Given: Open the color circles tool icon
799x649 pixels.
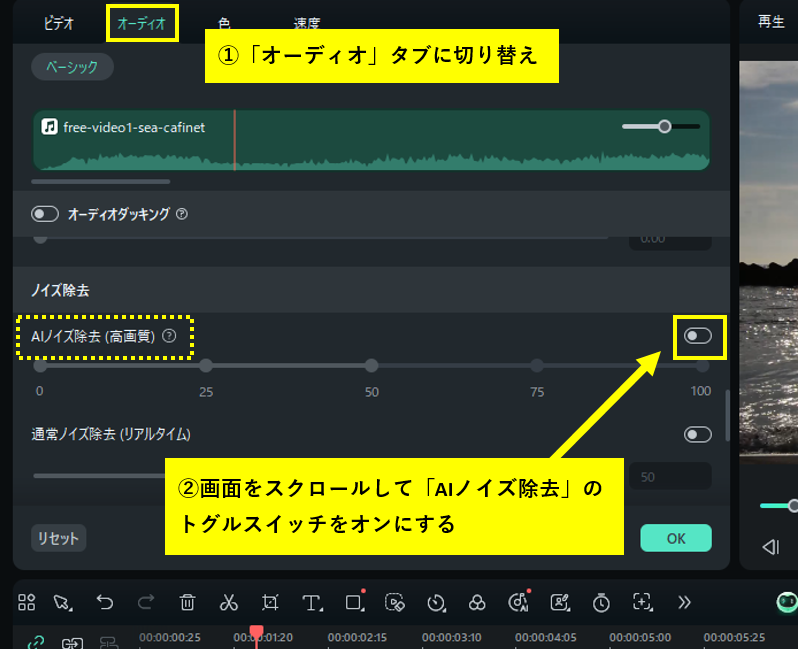Looking at the screenshot, I should tap(477, 603).
